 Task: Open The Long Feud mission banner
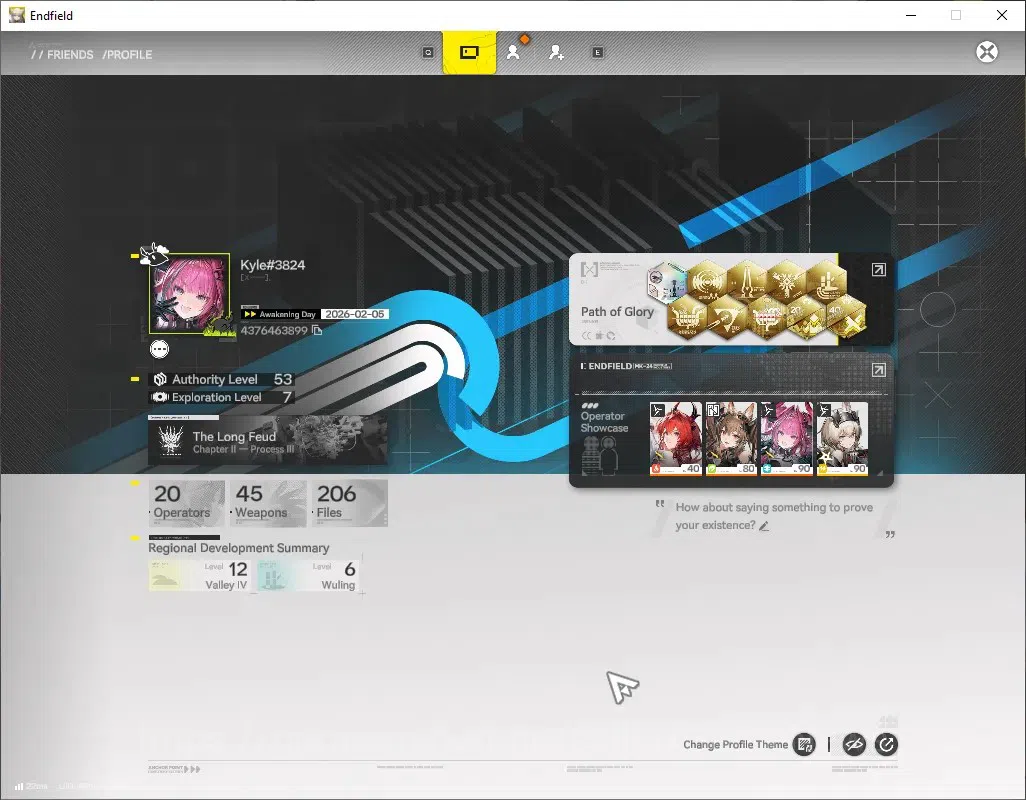[x=268, y=442]
